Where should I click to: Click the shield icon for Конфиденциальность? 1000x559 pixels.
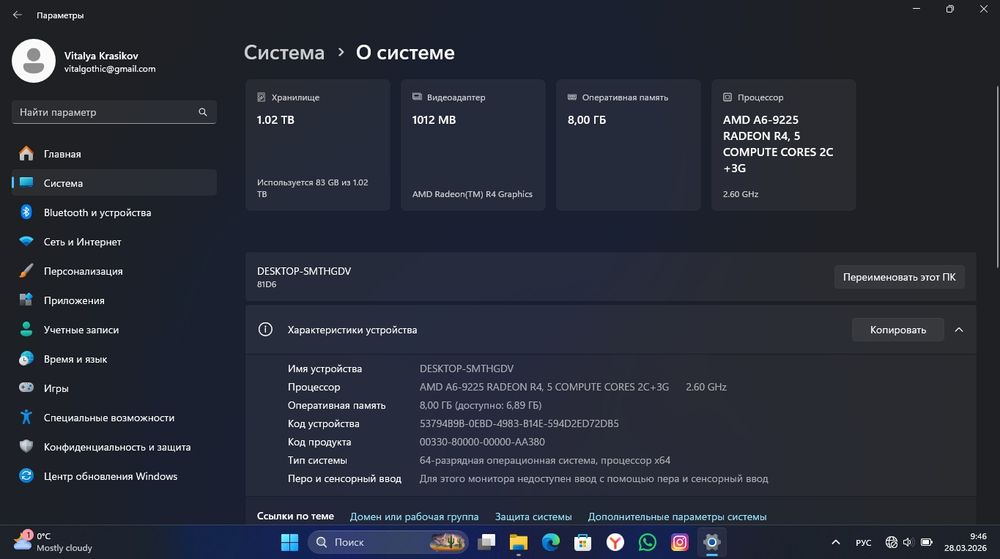pyautogui.click(x=26, y=447)
